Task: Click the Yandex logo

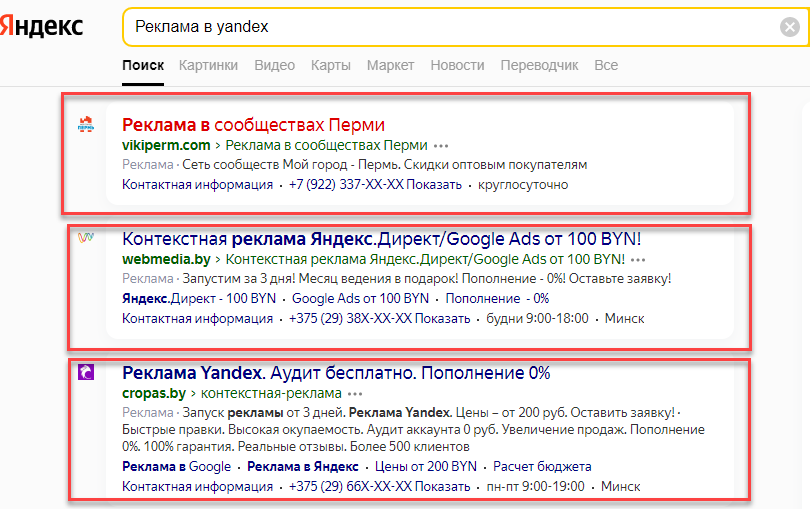Action: point(41,26)
